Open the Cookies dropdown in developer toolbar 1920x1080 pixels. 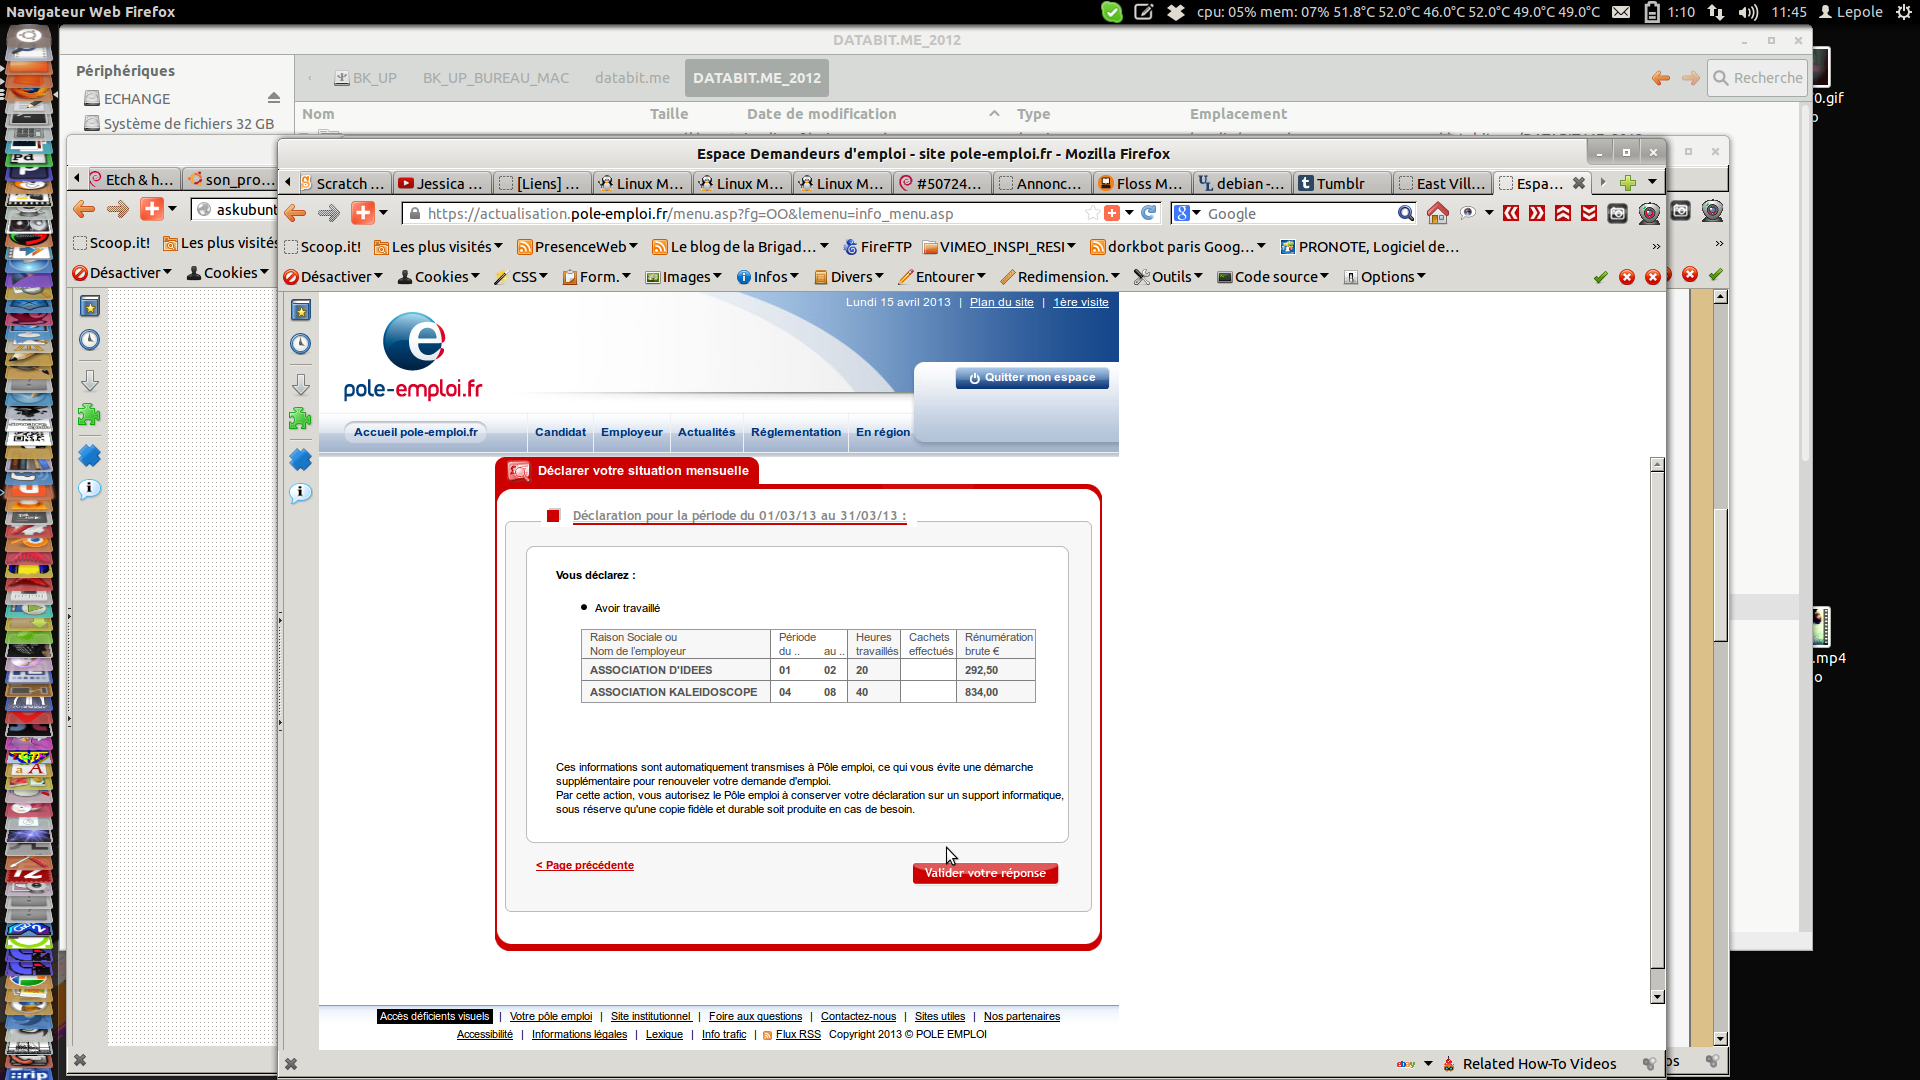439,277
